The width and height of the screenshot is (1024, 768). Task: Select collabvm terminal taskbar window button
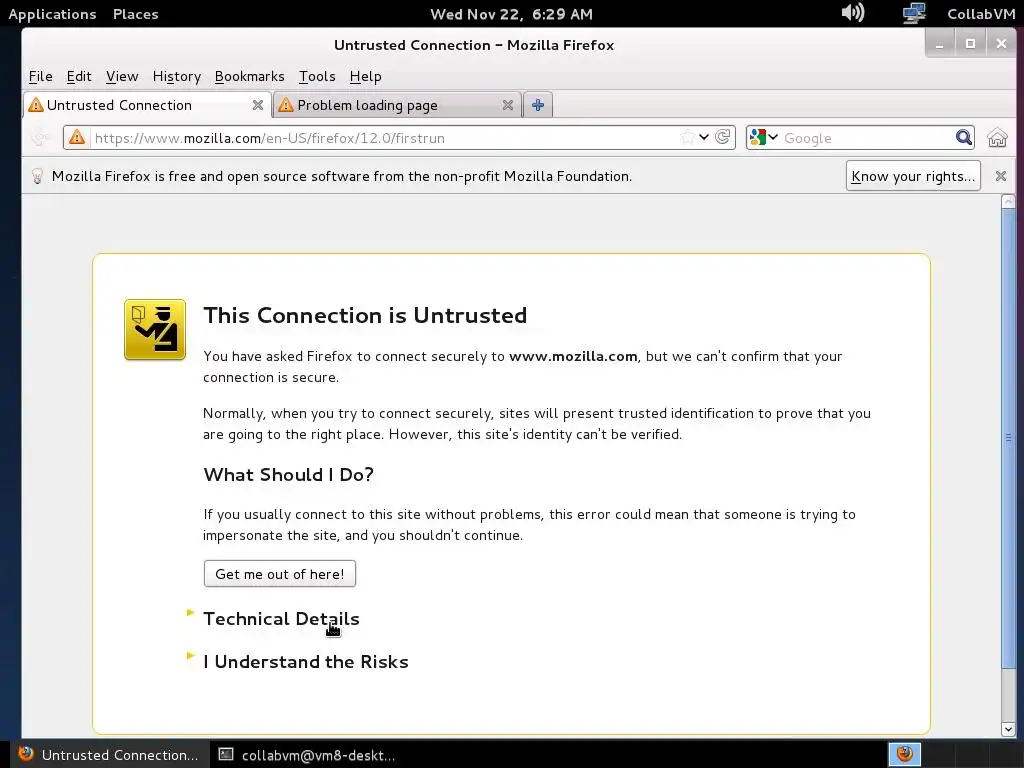click(308, 755)
